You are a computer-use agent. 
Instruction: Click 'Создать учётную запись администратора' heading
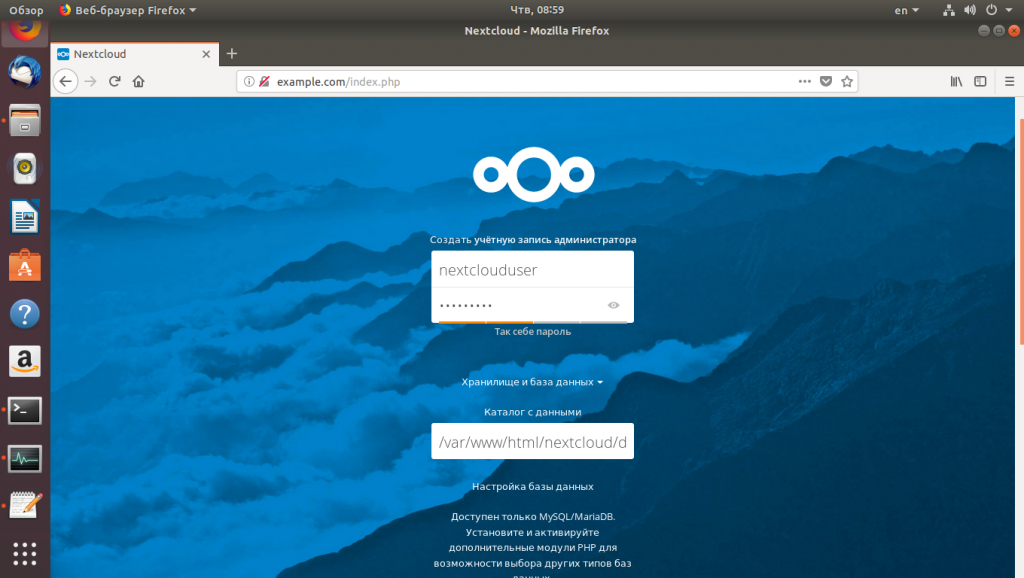tap(532, 240)
